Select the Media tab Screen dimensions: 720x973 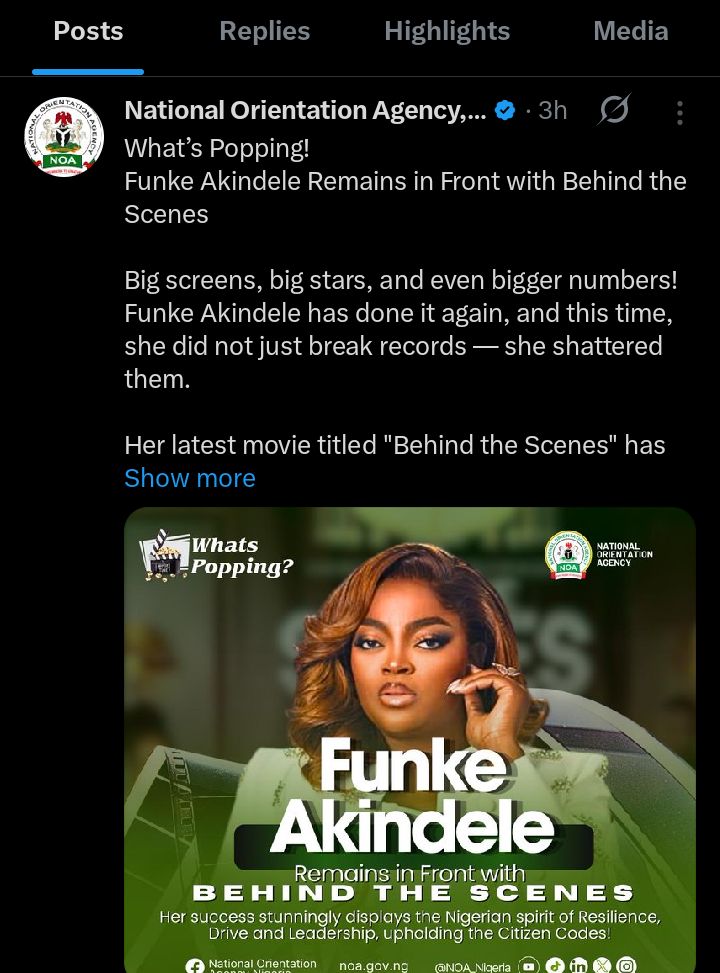tap(630, 31)
